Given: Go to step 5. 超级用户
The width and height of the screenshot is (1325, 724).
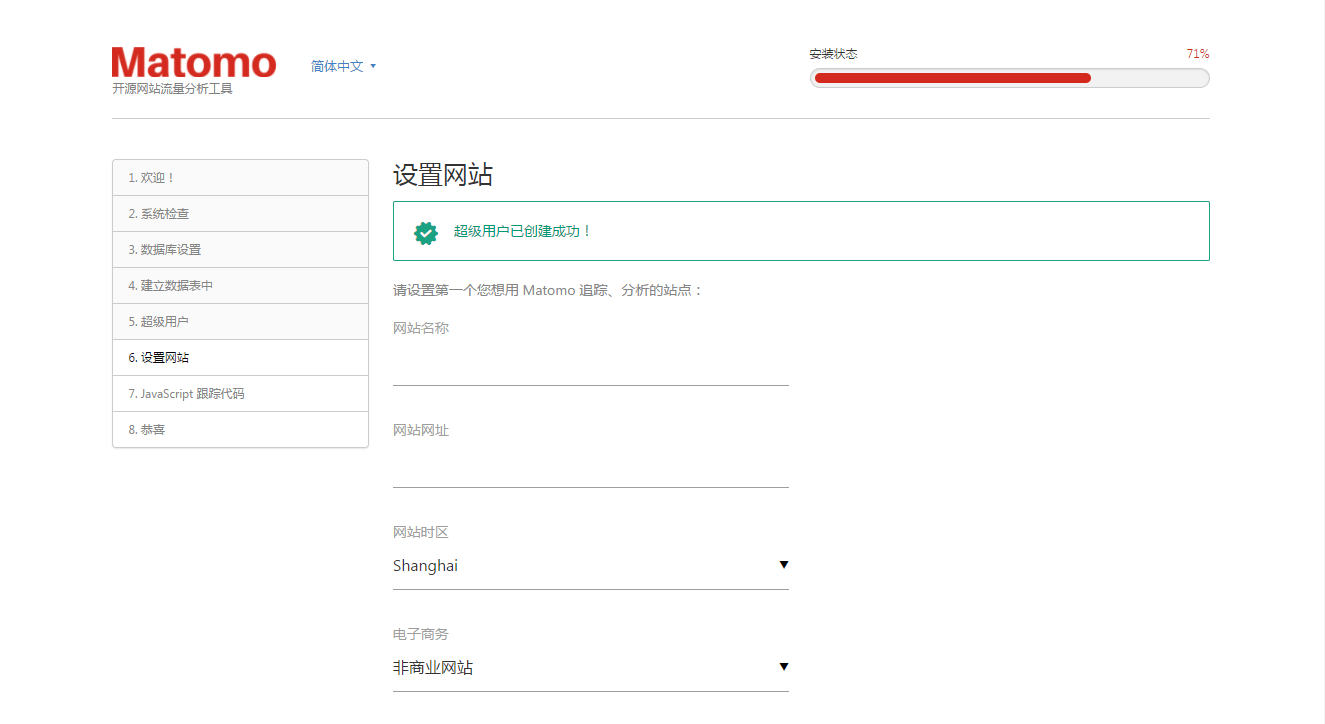Looking at the screenshot, I should point(240,322).
